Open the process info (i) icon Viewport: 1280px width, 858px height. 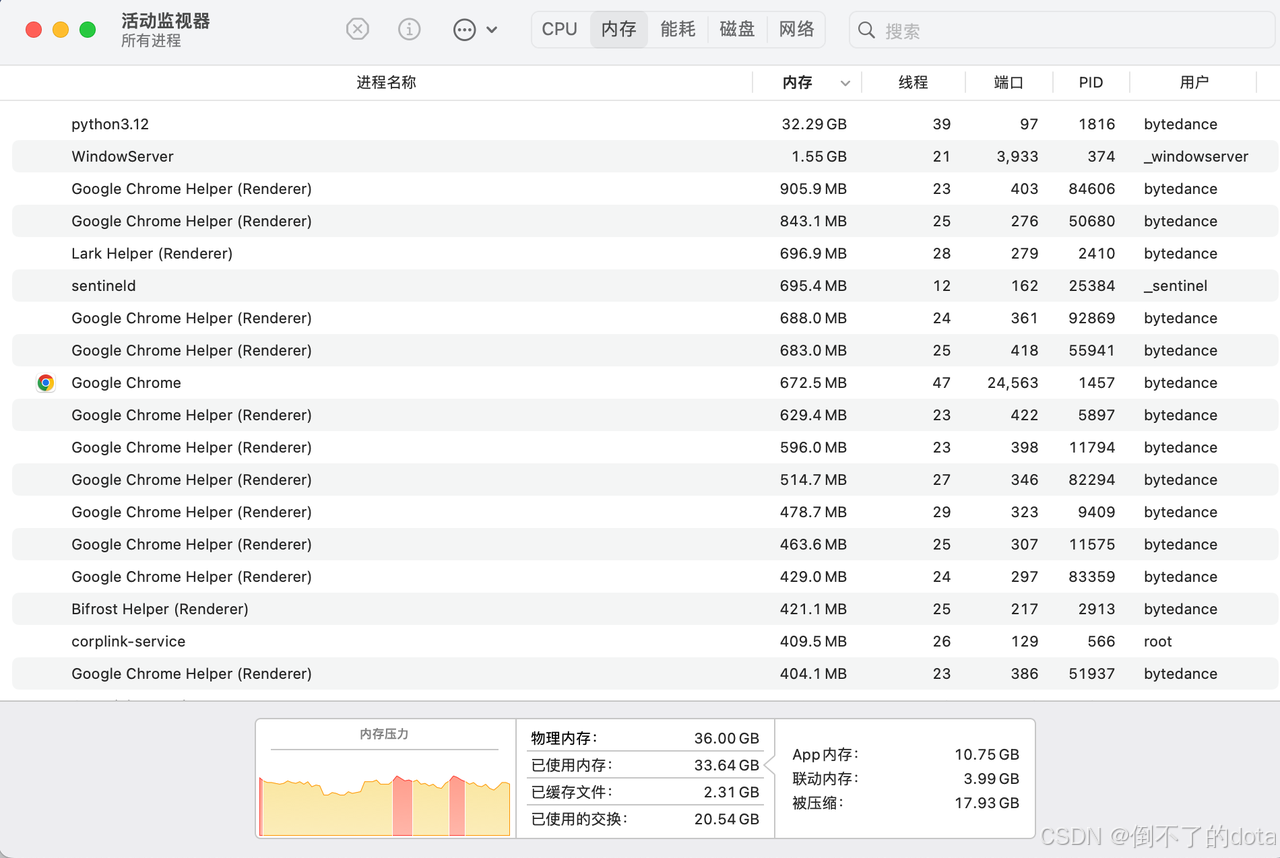coord(409,30)
